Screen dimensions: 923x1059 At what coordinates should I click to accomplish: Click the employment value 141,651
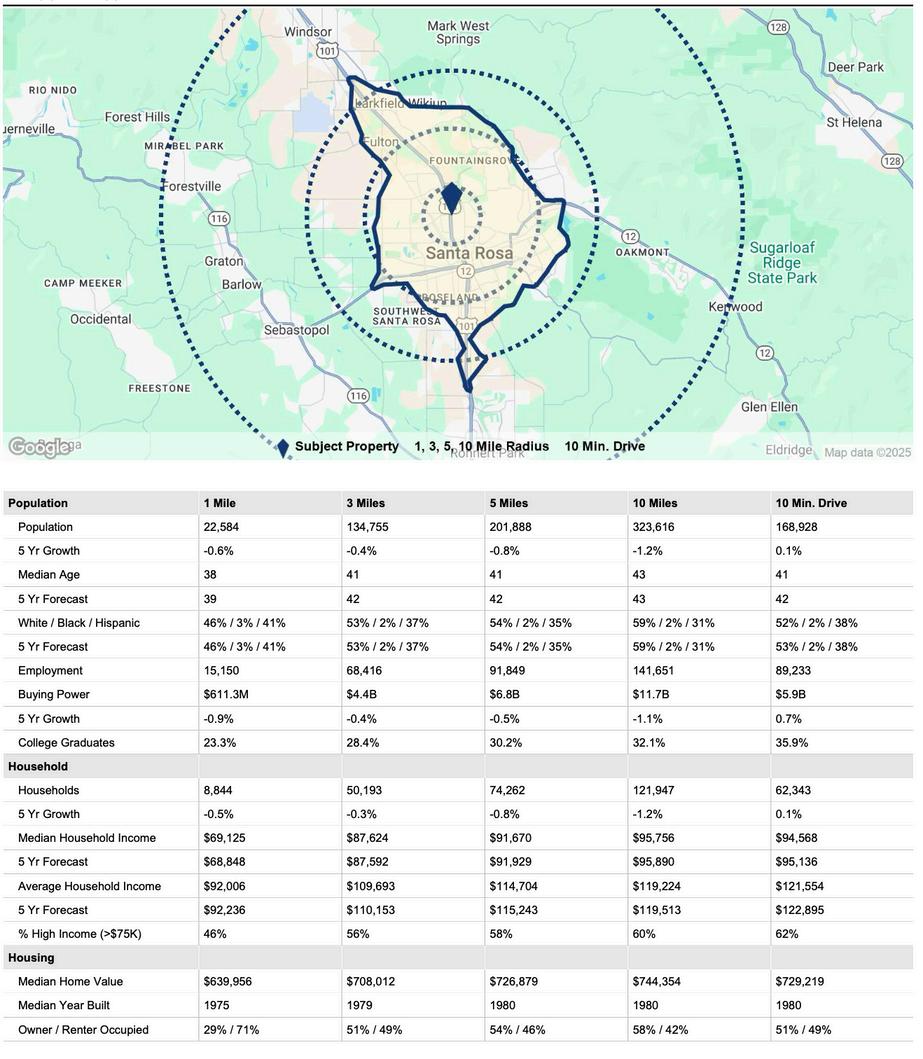pos(653,671)
